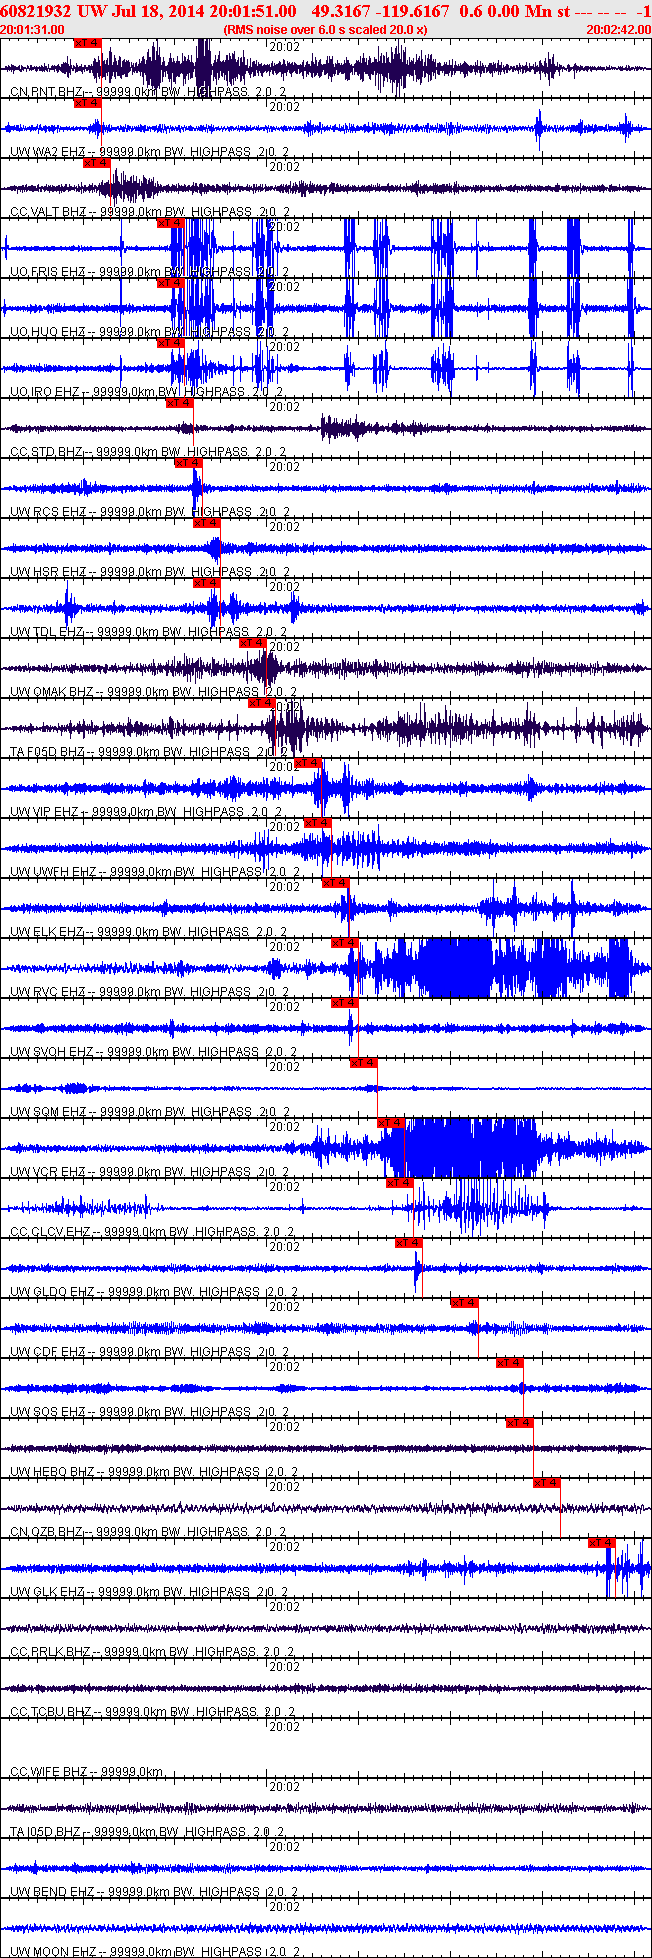Viewport: 652px width, 1958px height.
Task: Click the 'UW.TDL EHZ' station label
Action: pos(47,632)
